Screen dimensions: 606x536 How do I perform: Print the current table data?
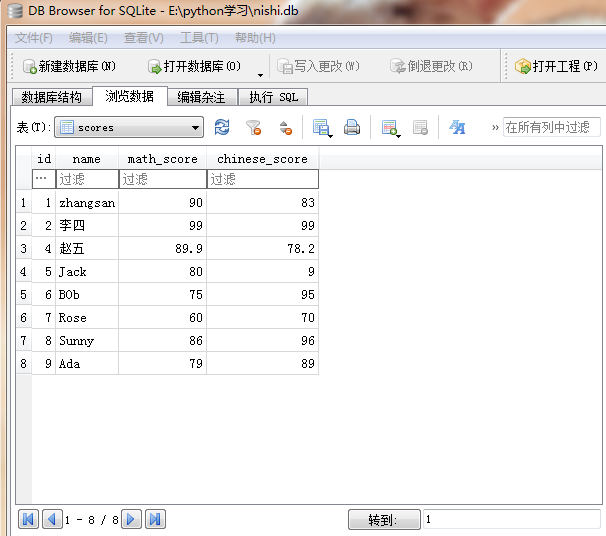point(352,127)
